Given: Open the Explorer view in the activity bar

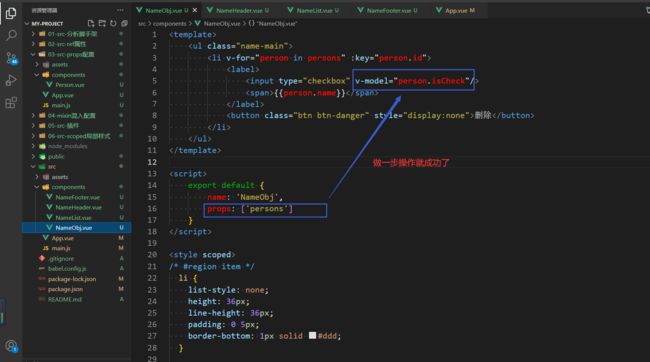Looking at the screenshot, I should click(11, 13).
